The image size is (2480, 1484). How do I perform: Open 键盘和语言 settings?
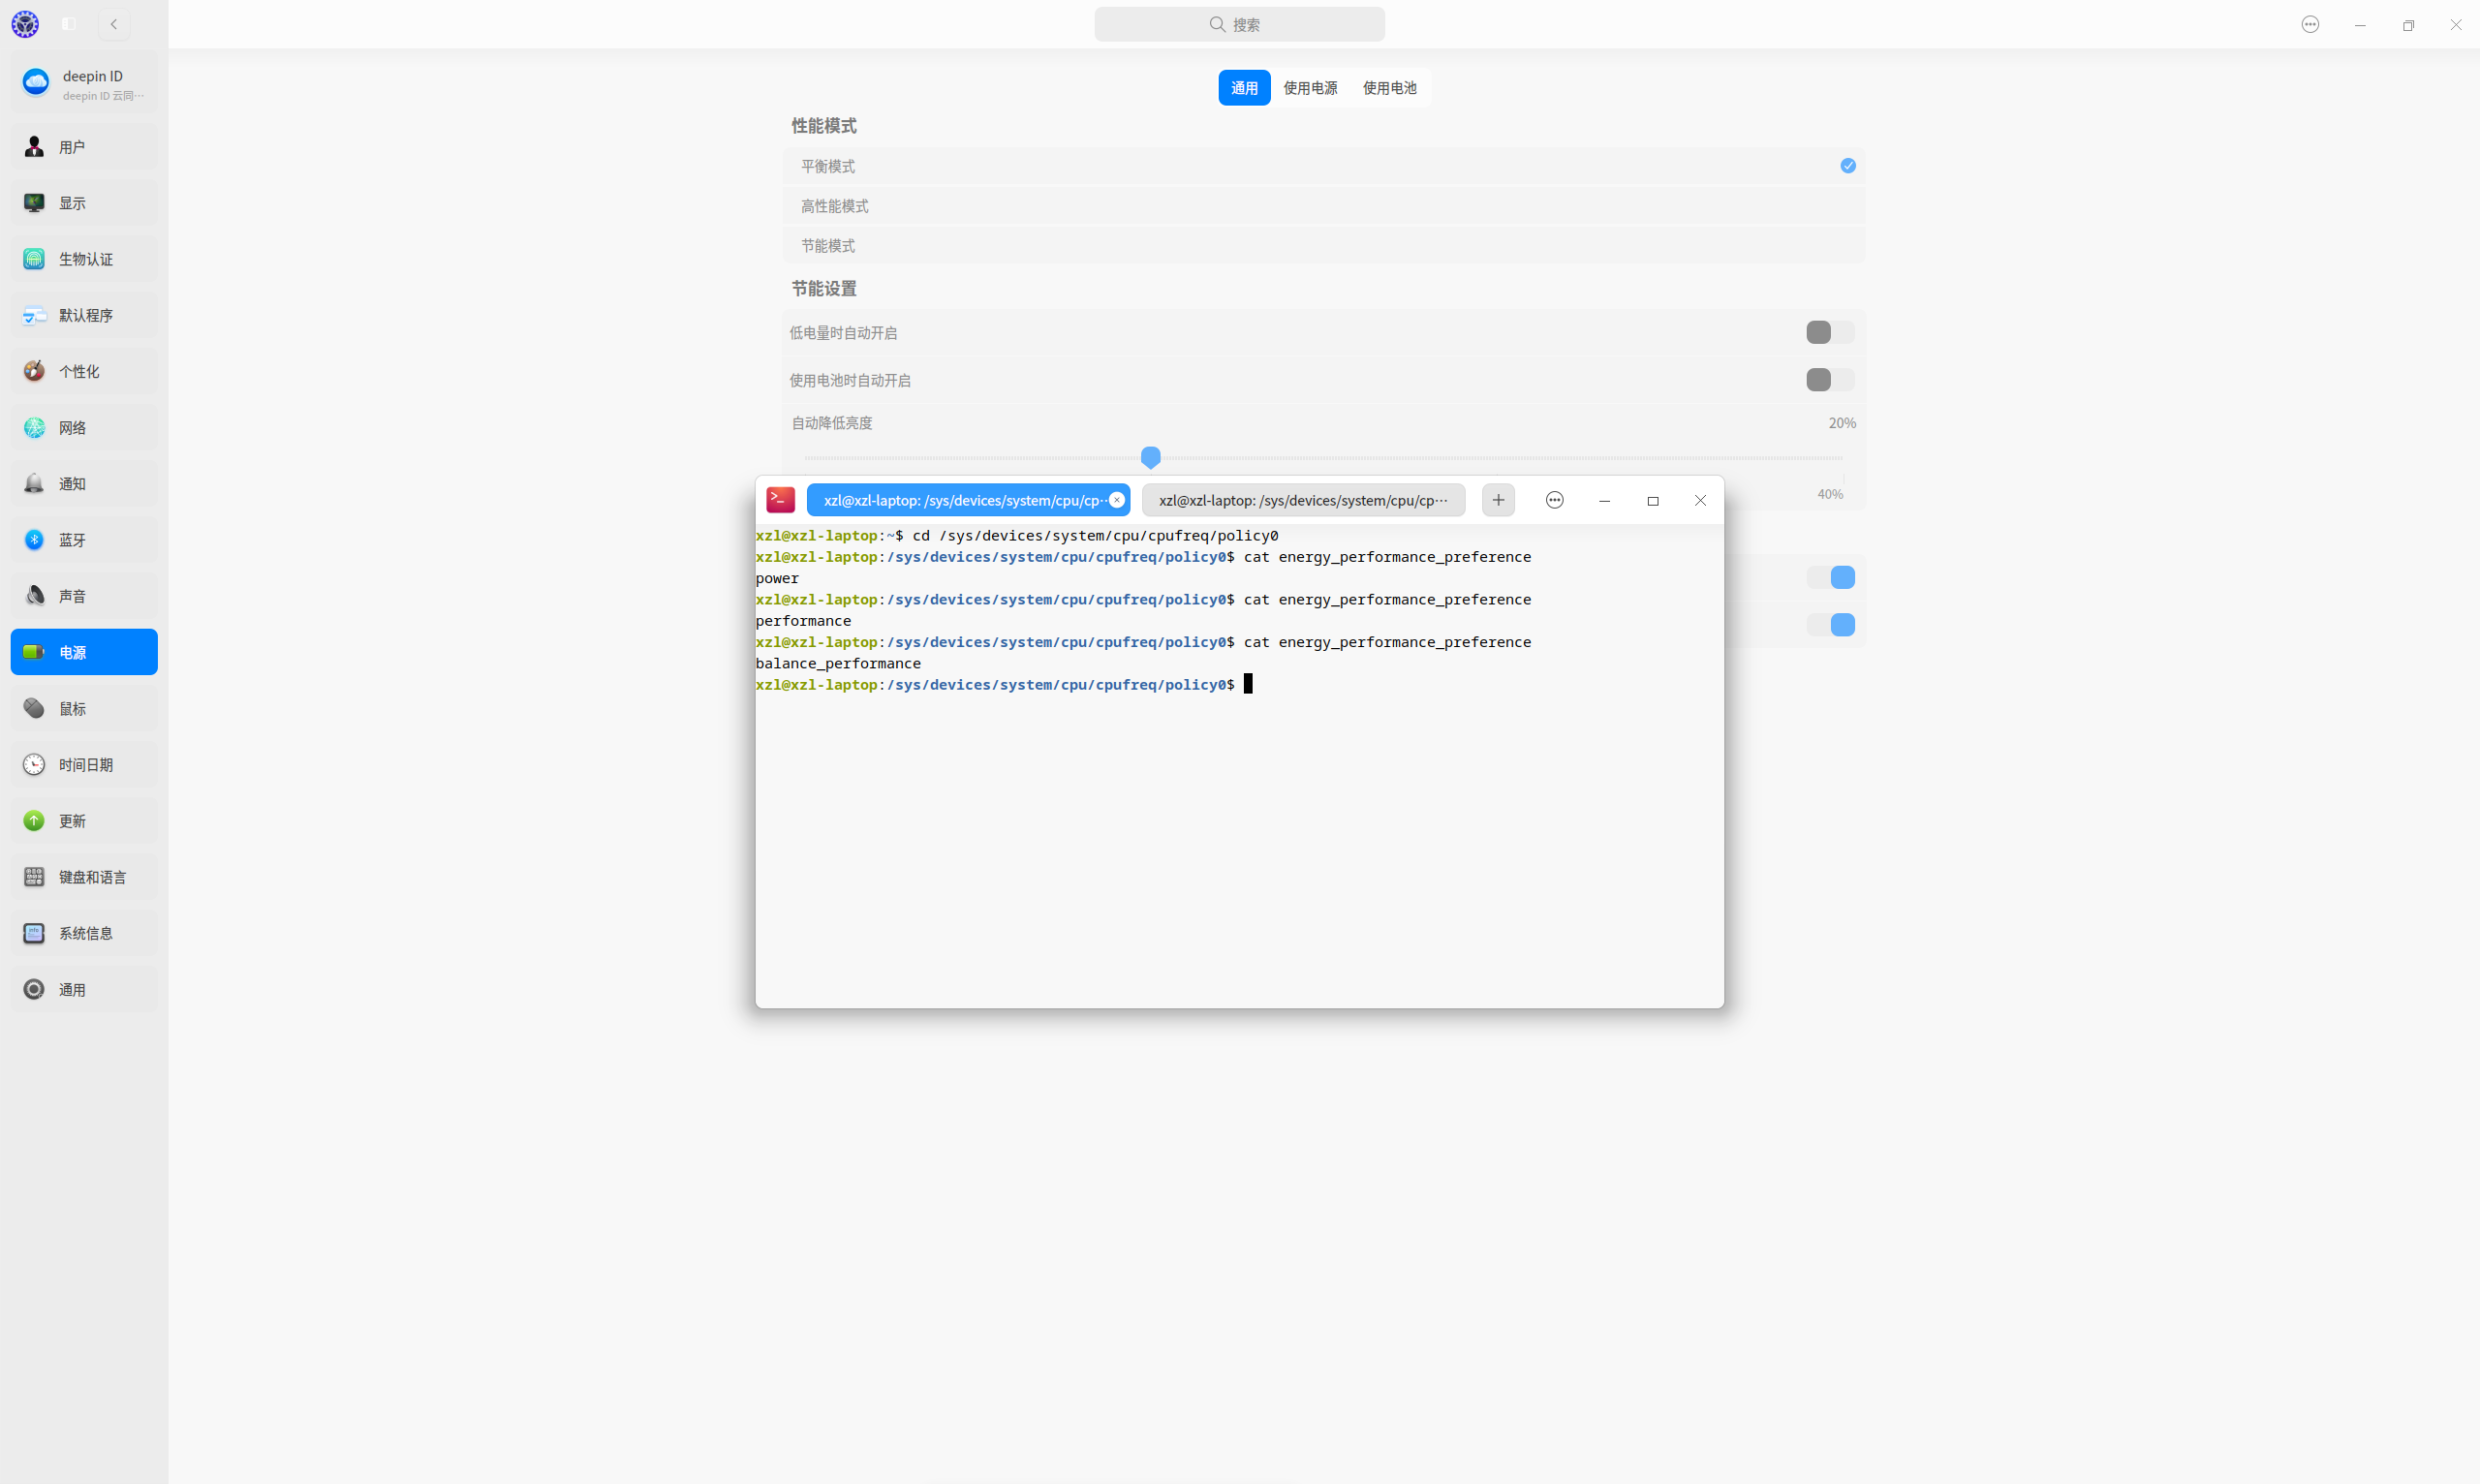(x=83, y=876)
